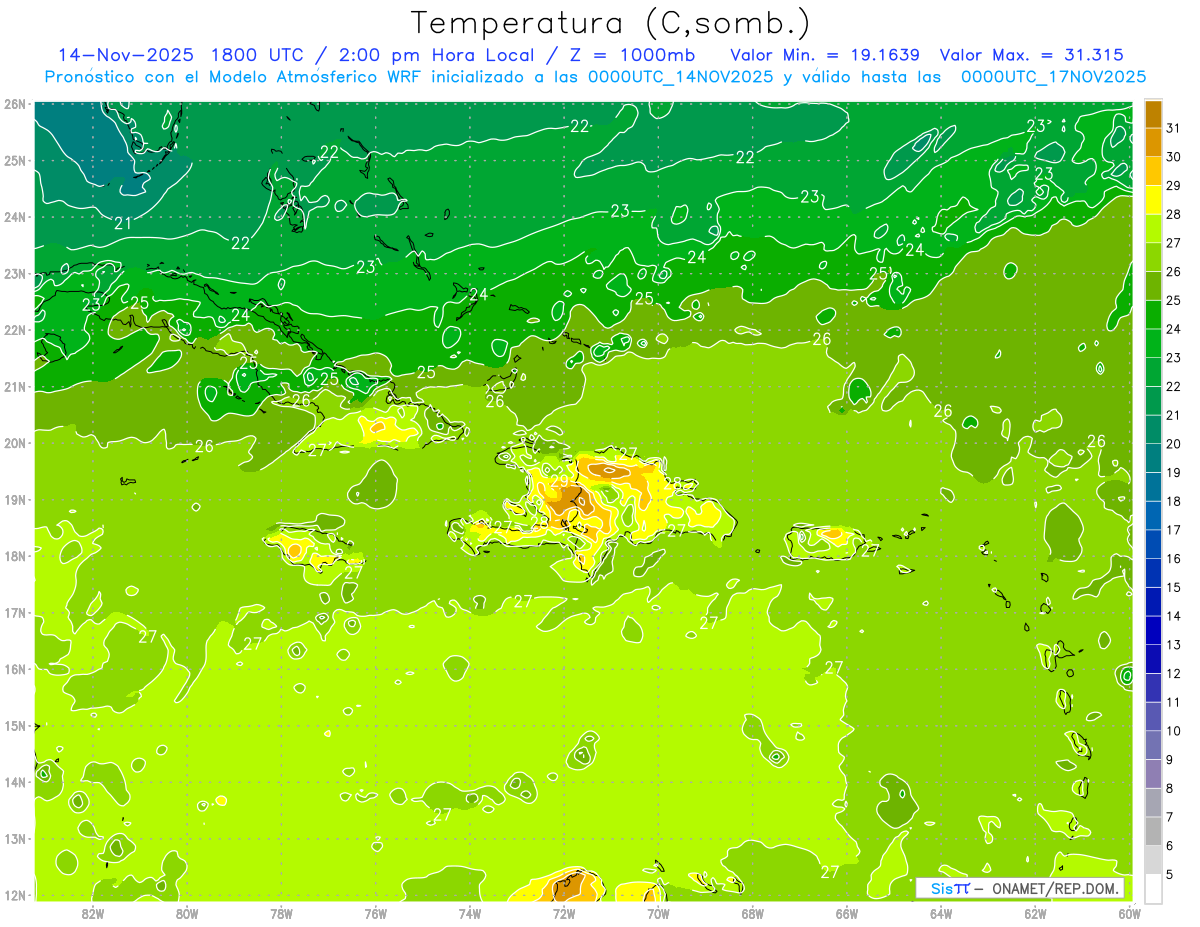
Task: Click the color scale label 31
Action: pos(1174,128)
